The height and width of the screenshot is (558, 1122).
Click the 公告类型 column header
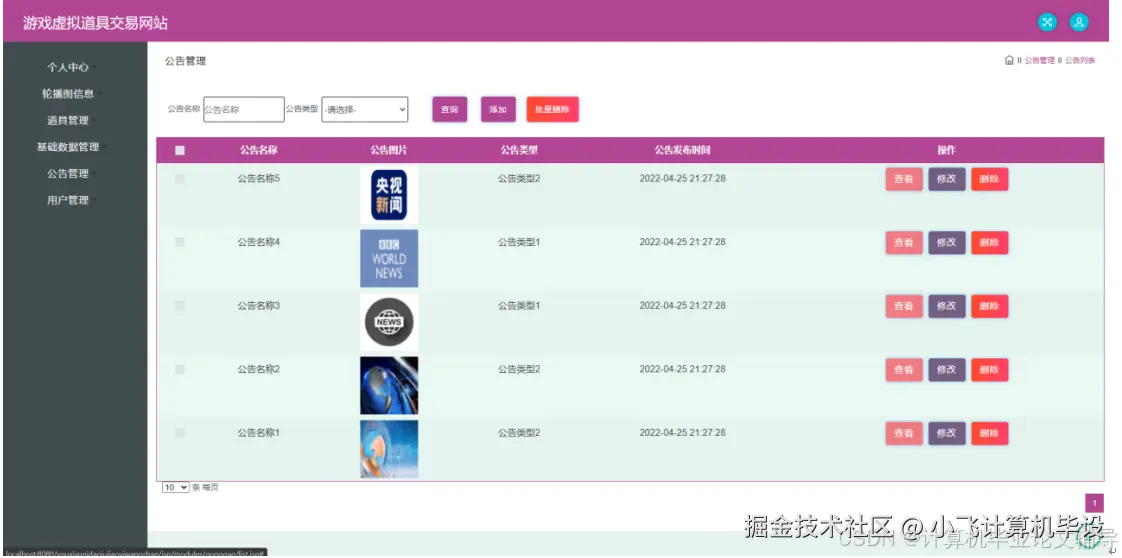coord(519,150)
